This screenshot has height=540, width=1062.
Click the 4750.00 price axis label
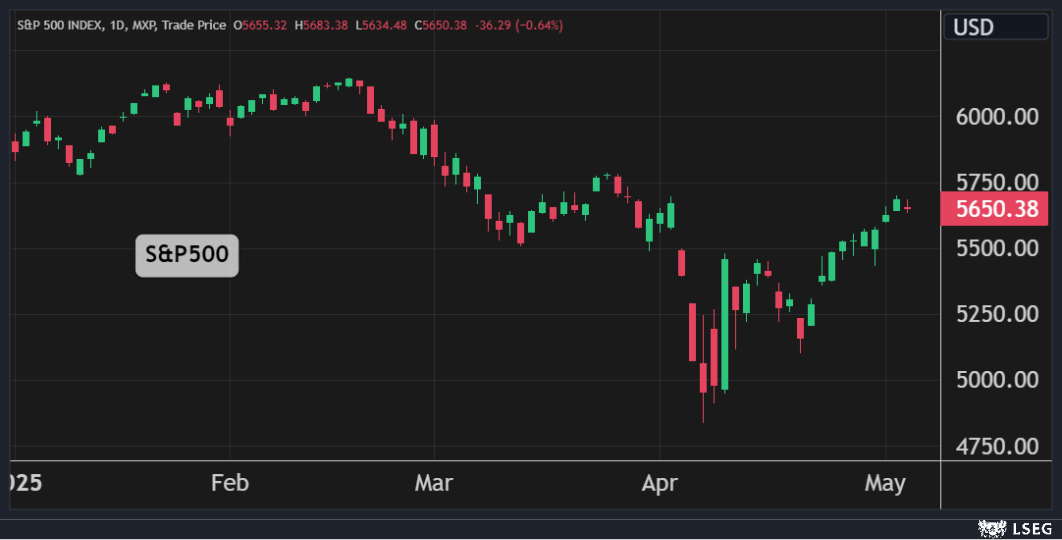998,446
